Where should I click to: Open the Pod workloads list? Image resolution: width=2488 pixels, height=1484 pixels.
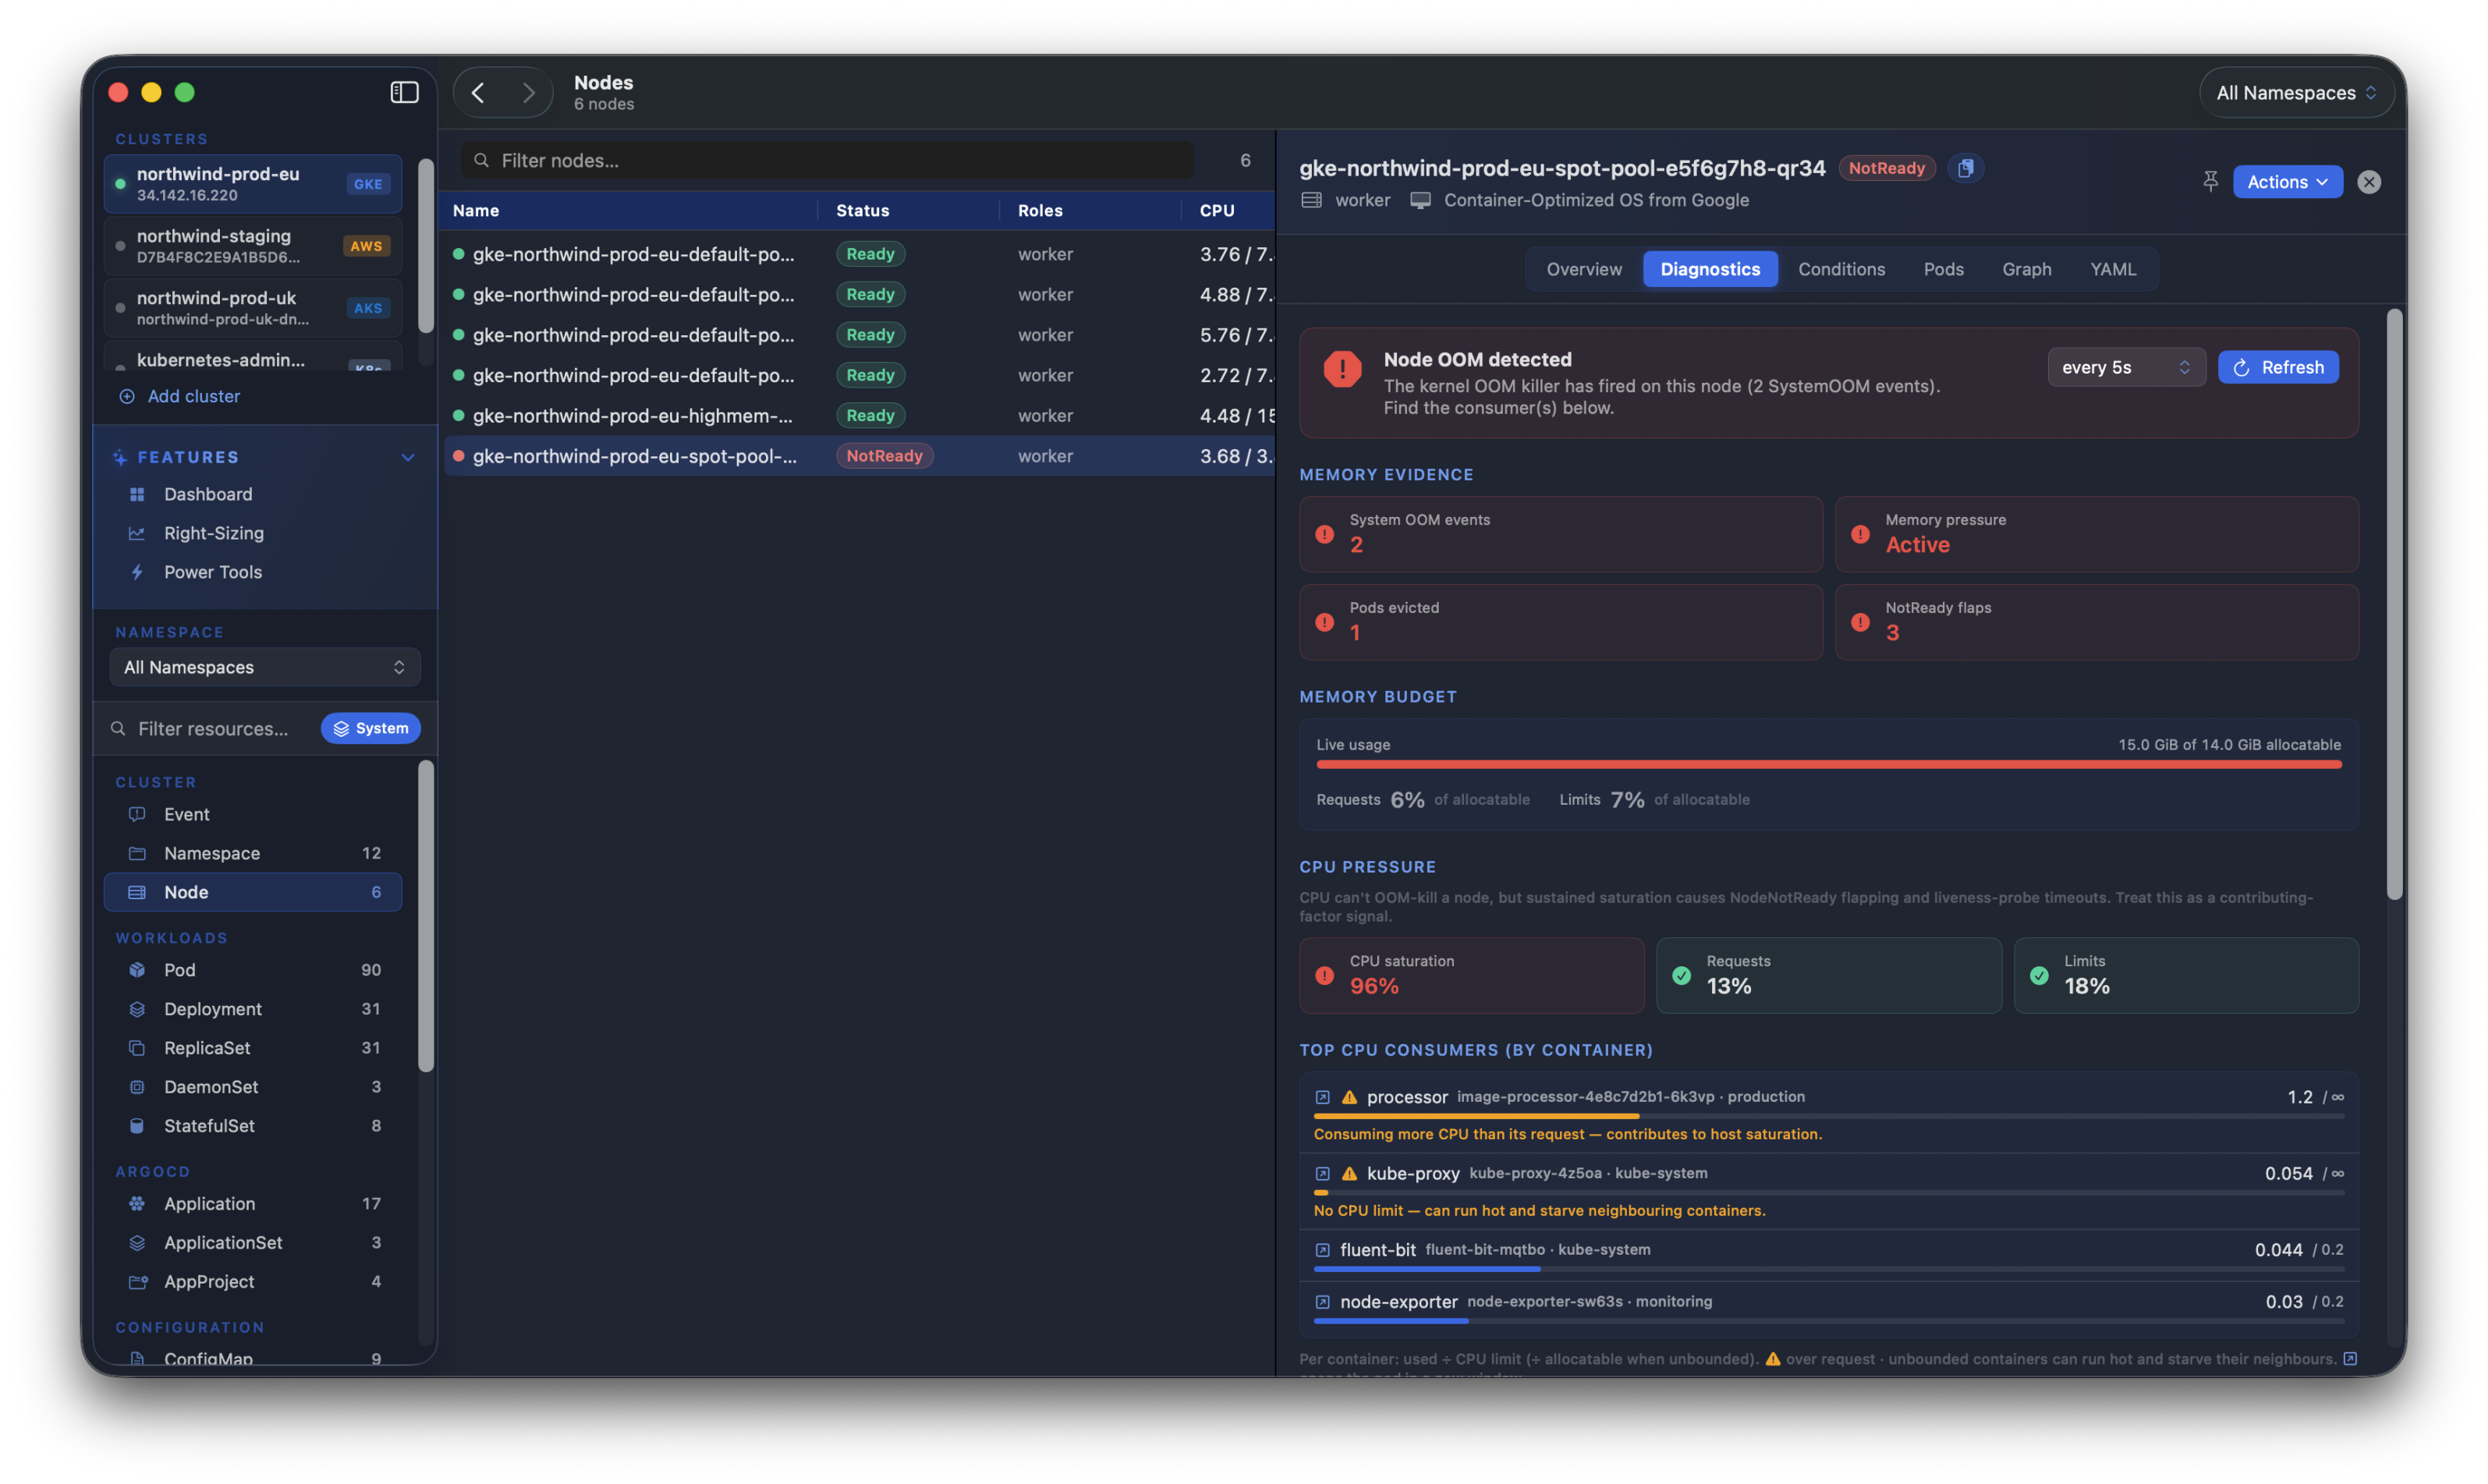253,970
